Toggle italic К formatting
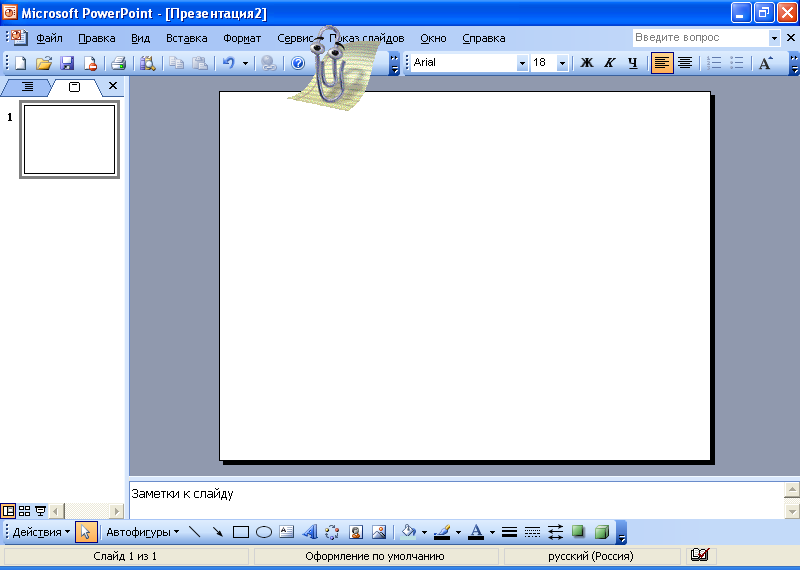 610,63
